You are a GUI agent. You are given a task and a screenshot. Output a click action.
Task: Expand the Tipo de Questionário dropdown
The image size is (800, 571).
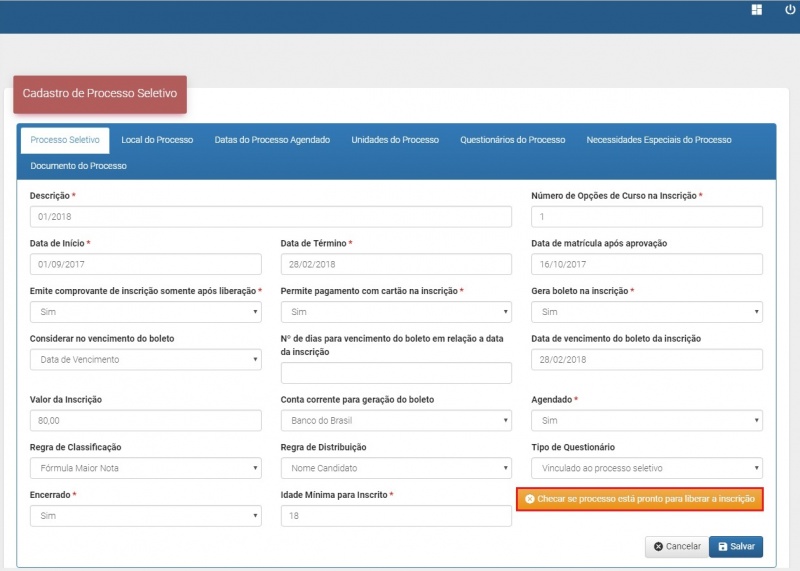click(x=646, y=467)
